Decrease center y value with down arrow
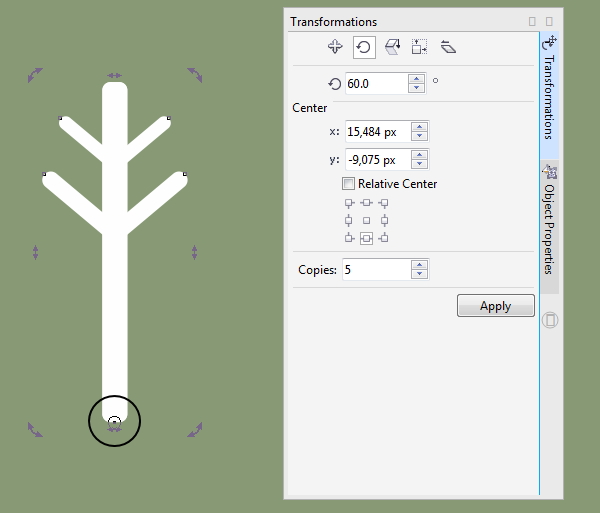The image size is (600, 513). click(x=419, y=164)
